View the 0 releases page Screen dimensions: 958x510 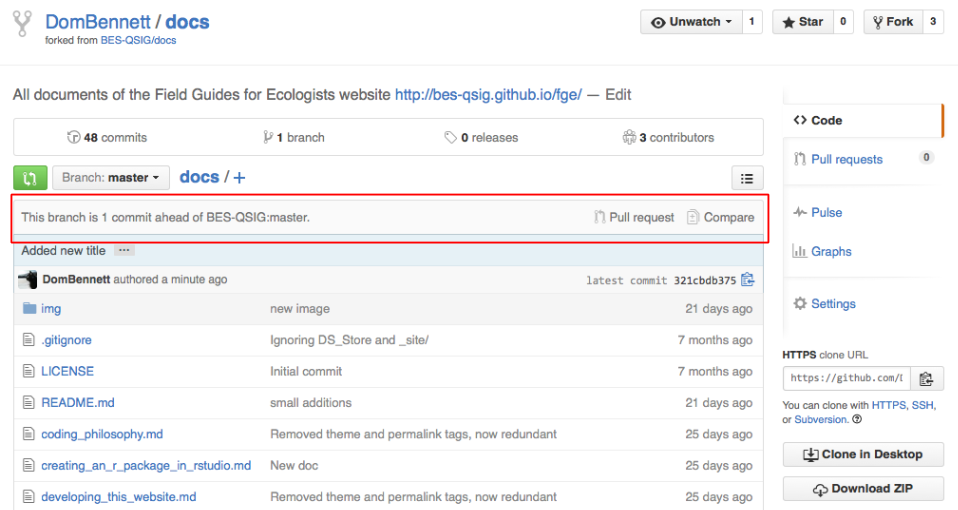coord(481,137)
